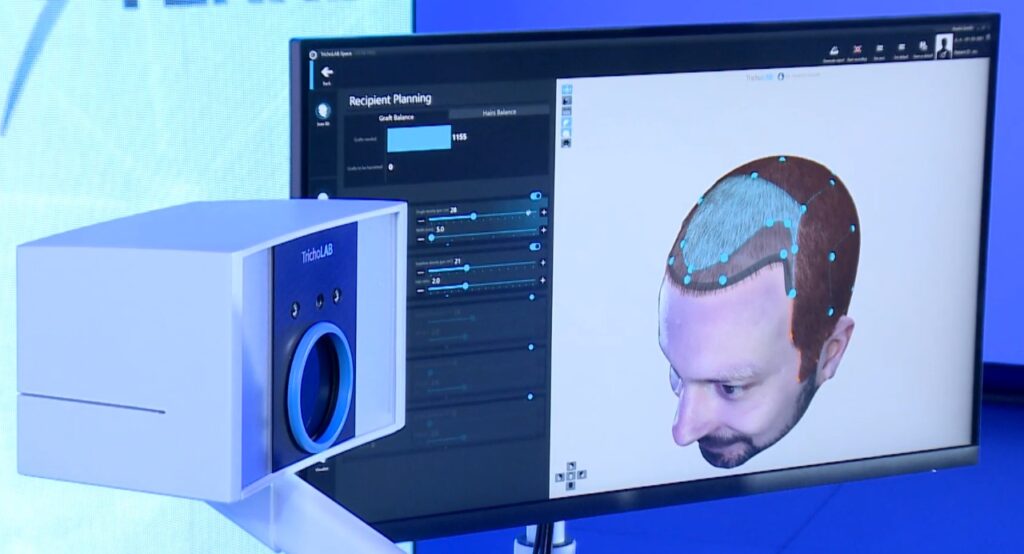Switch to the Hairs Balance tab

pos(499,112)
